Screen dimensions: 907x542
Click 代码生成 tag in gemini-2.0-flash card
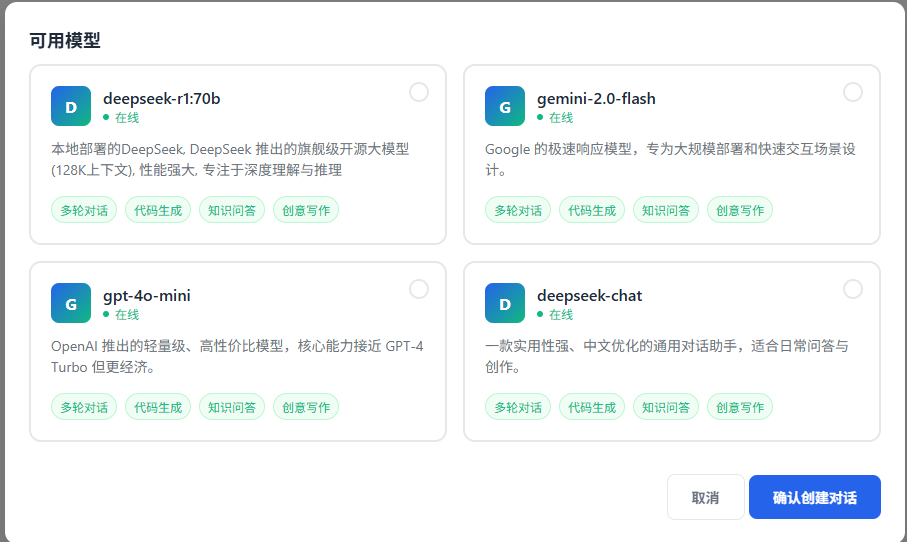[x=592, y=210]
